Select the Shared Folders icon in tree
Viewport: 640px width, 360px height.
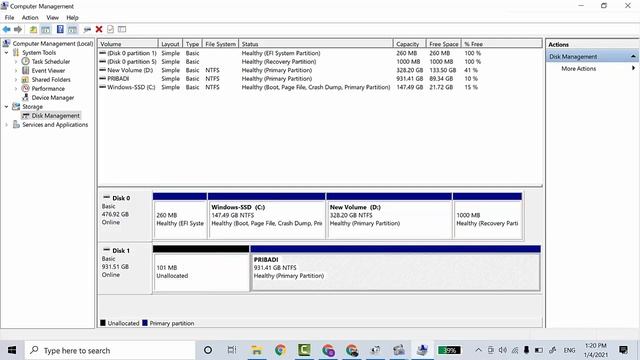coord(25,79)
